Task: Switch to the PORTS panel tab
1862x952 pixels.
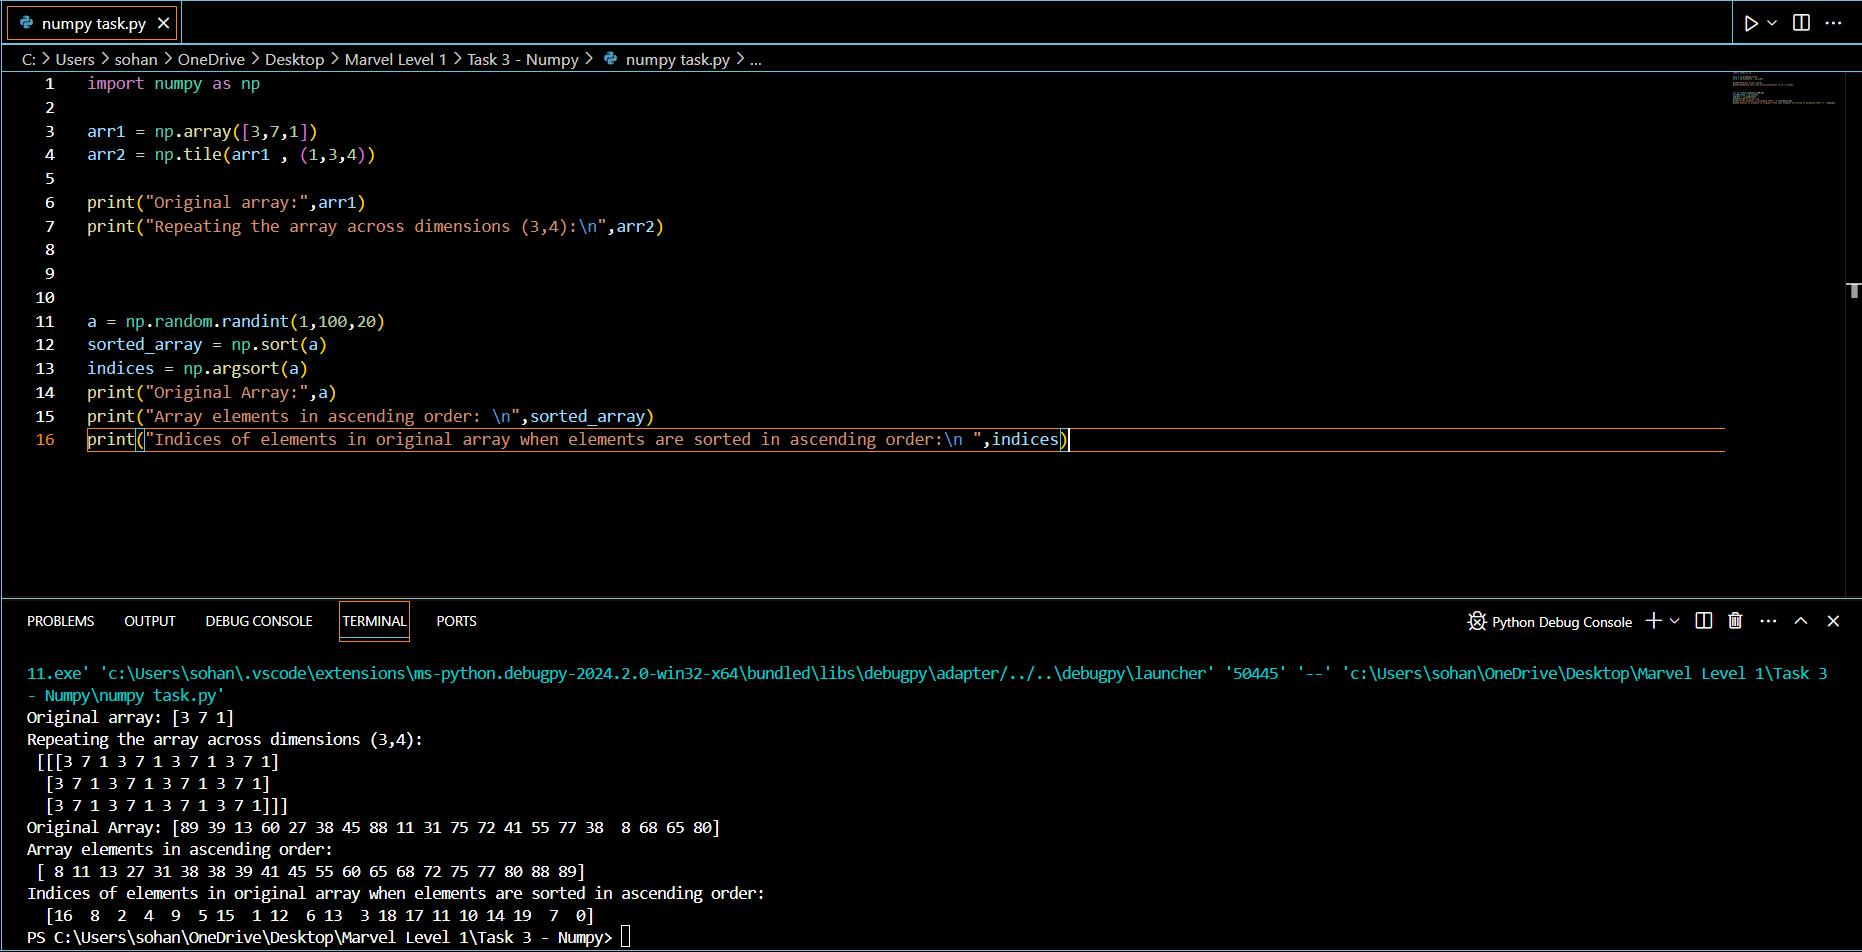Action: (456, 621)
